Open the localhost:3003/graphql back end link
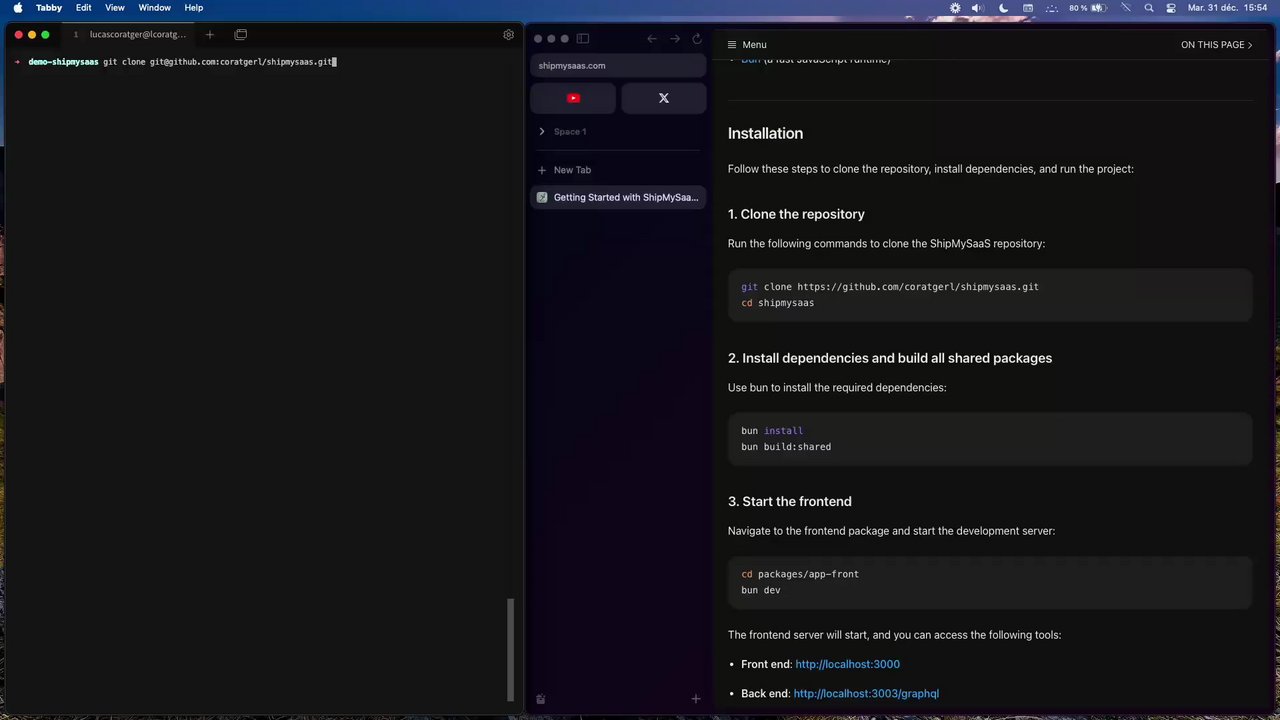The image size is (1280, 720). [866, 693]
